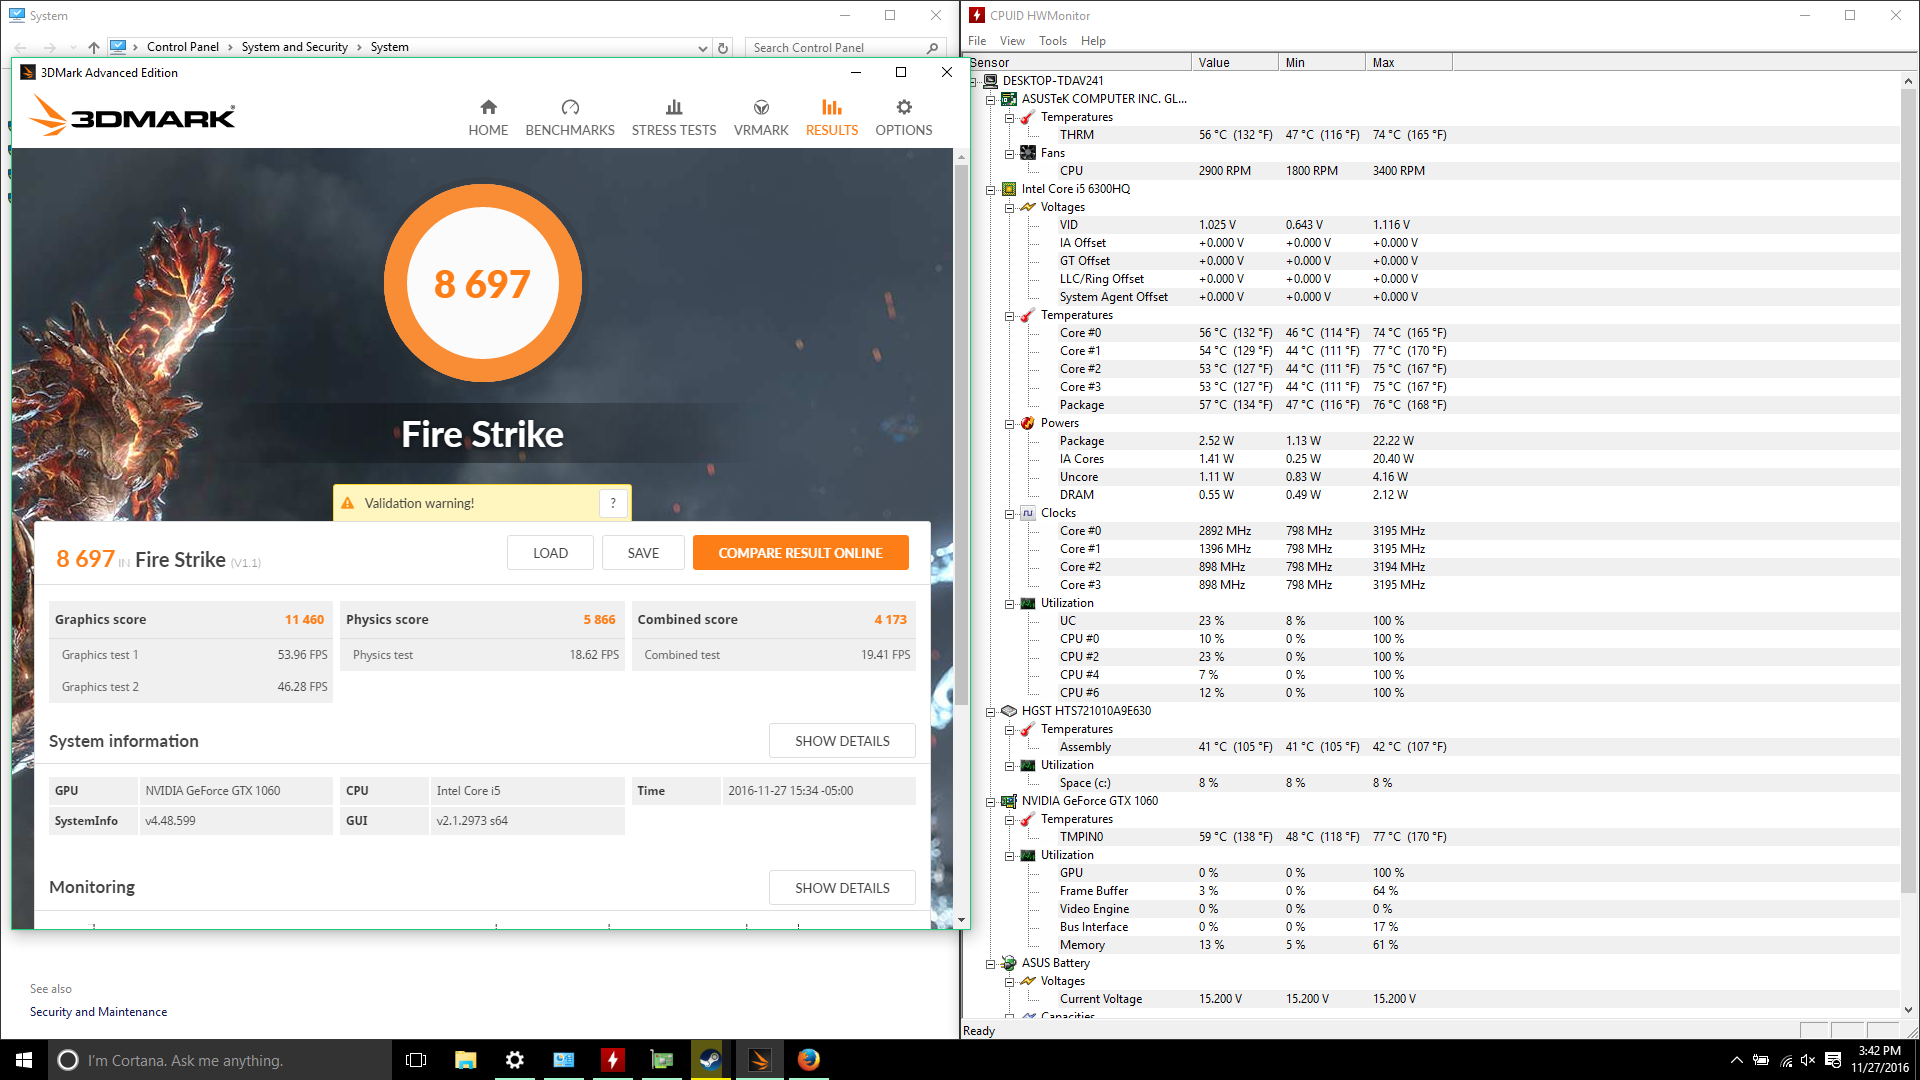This screenshot has height=1080, width=1920.
Task: Open the HWMonitor View menu
Action: [x=1012, y=41]
